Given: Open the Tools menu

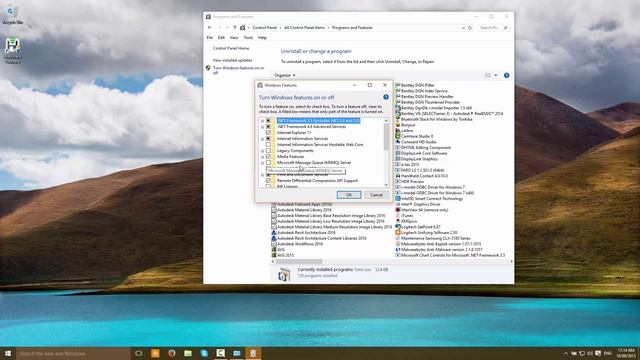Looking at the screenshot, I should (248, 38).
